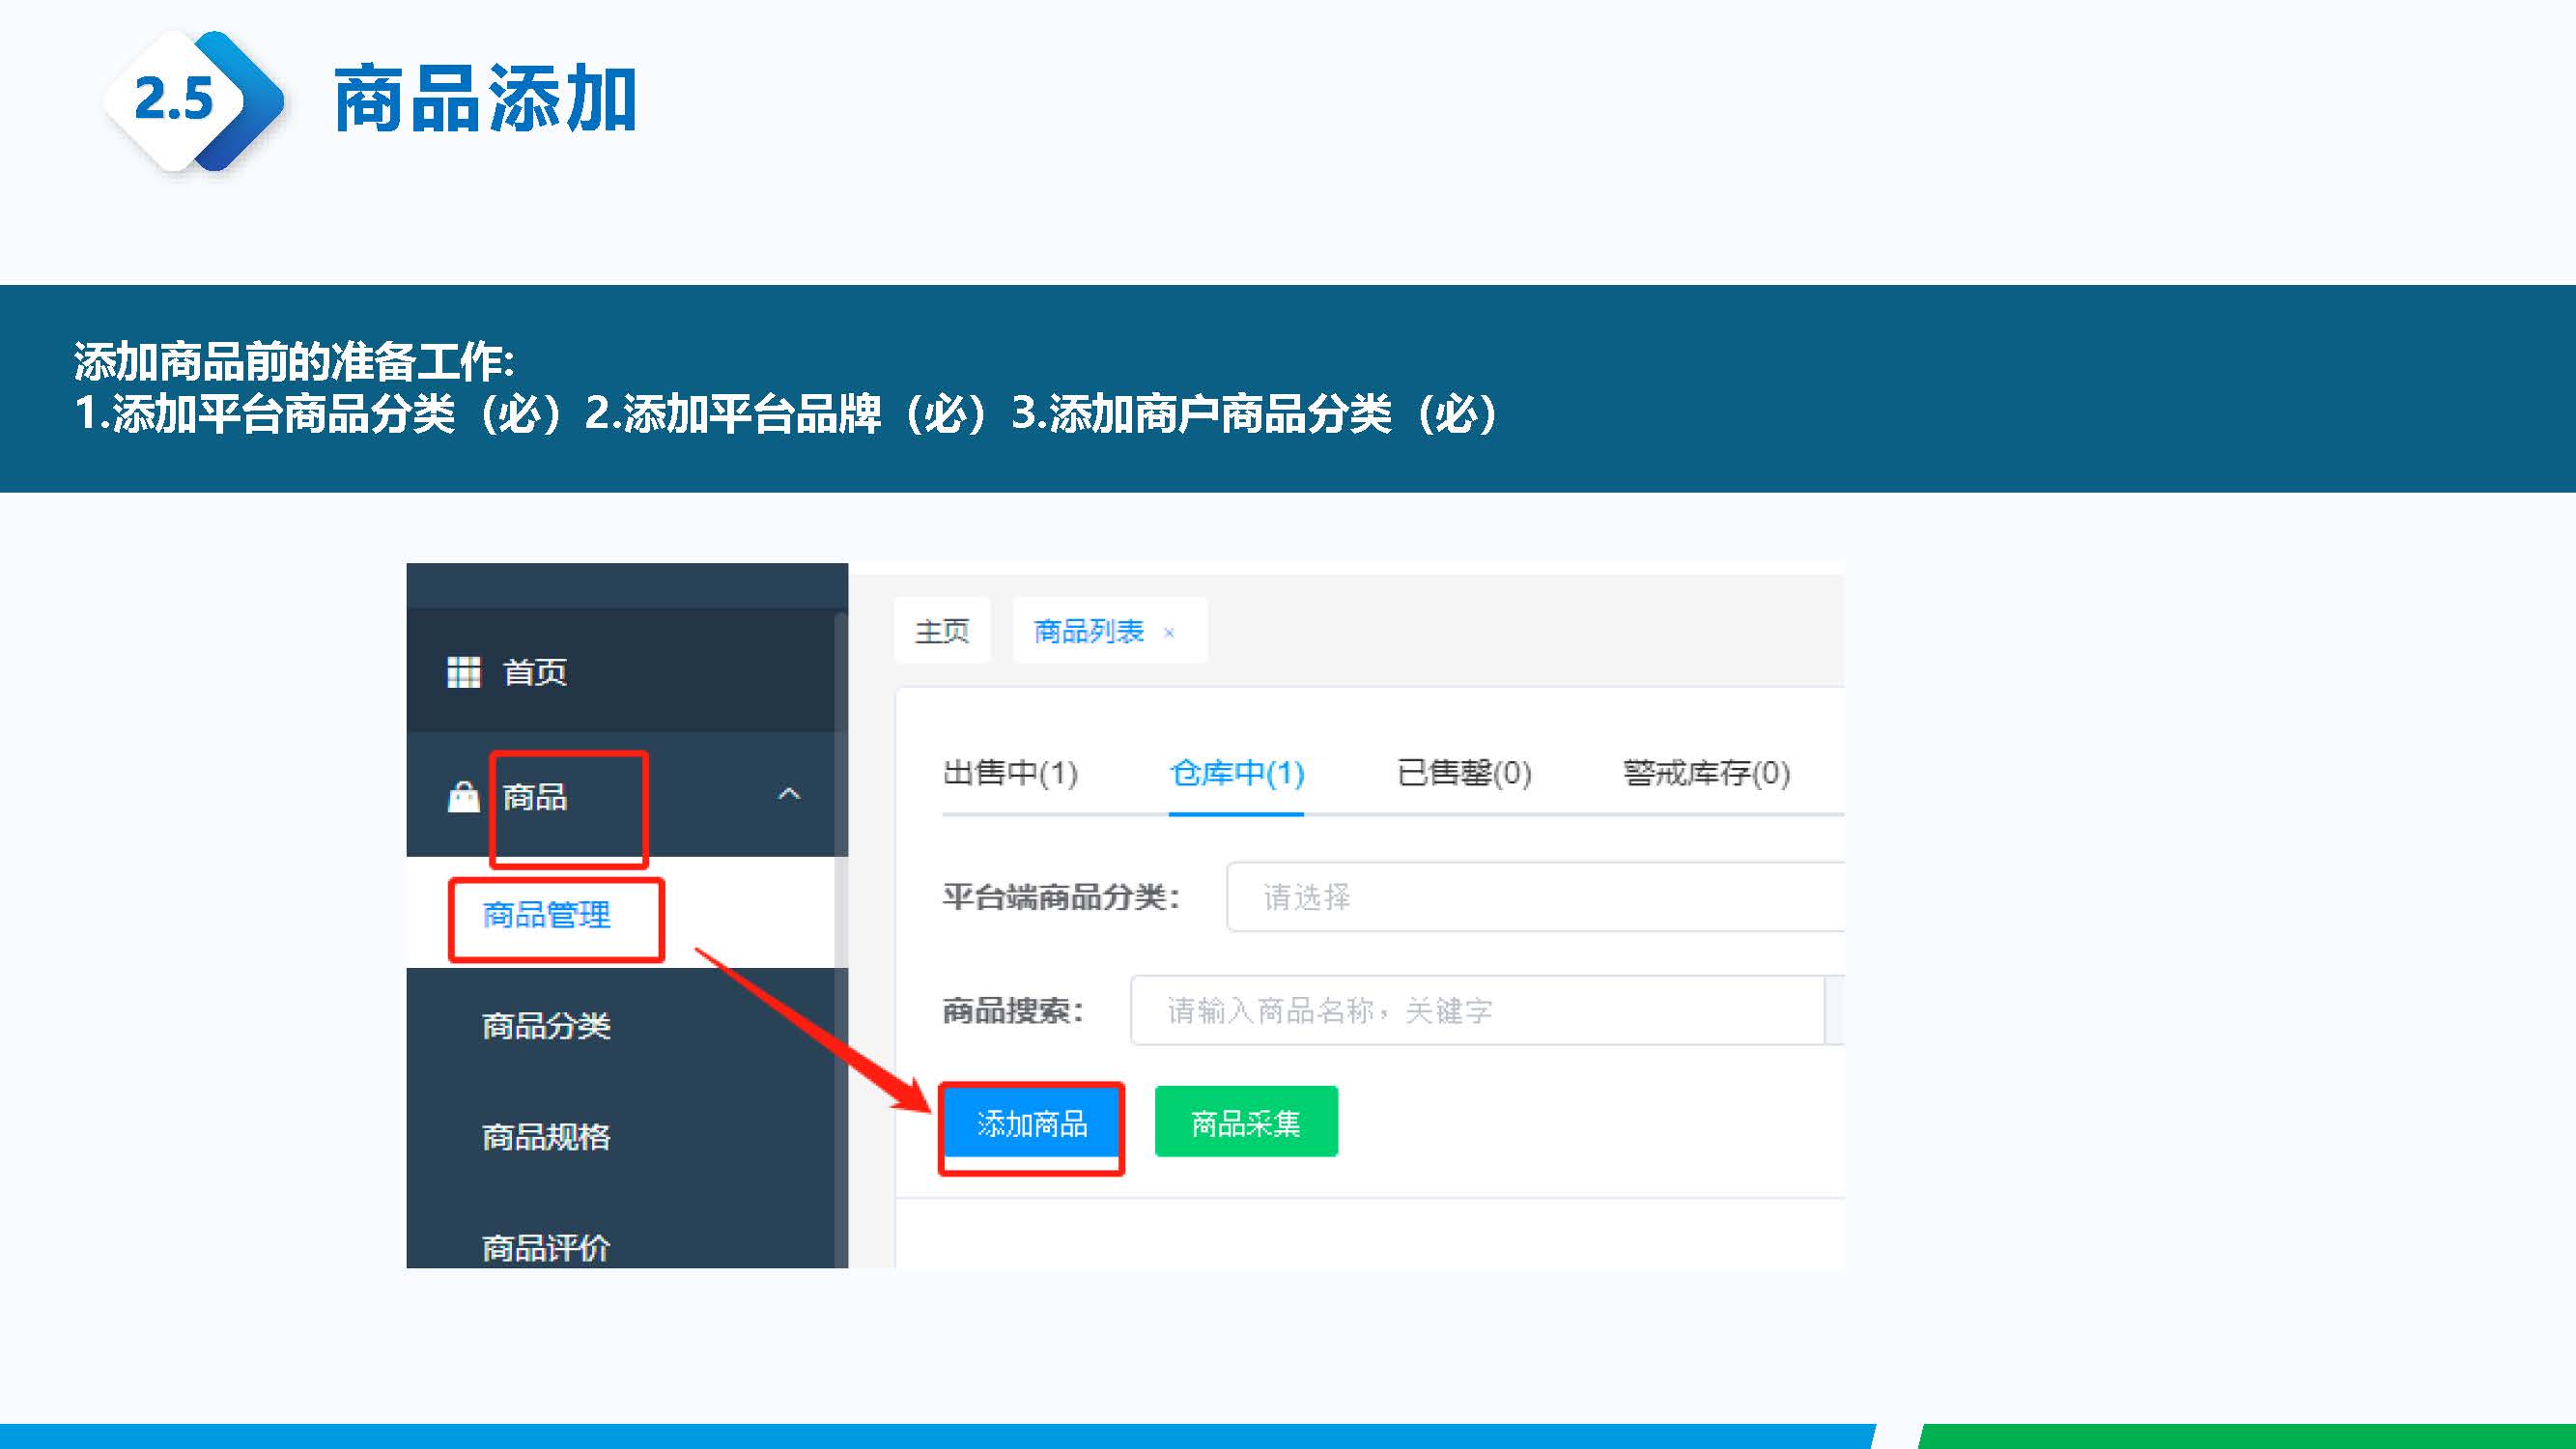Select the 警戒库存(0) tab
The image size is (2576, 1449).
pos(1706,773)
